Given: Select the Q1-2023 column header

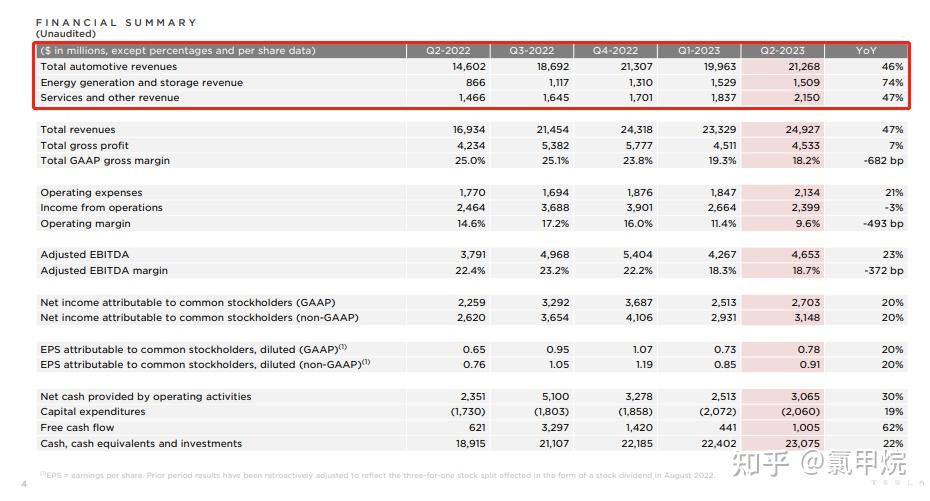Looking at the screenshot, I should coord(699,51).
